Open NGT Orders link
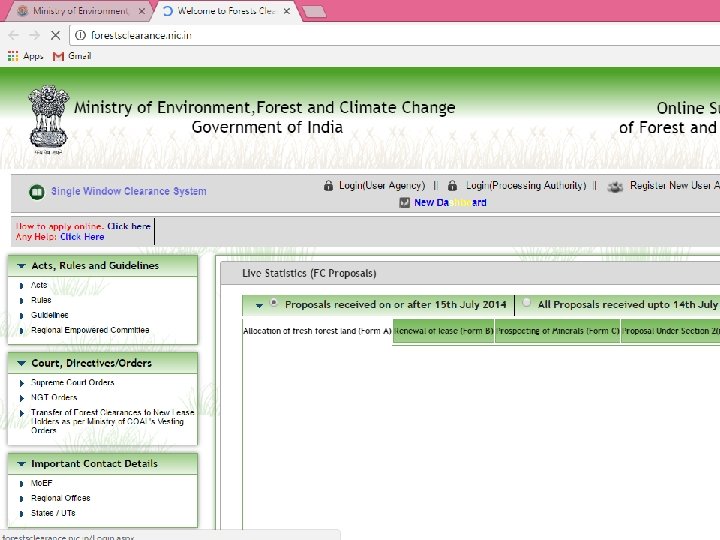The image size is (720, 540). click(54, 398)
